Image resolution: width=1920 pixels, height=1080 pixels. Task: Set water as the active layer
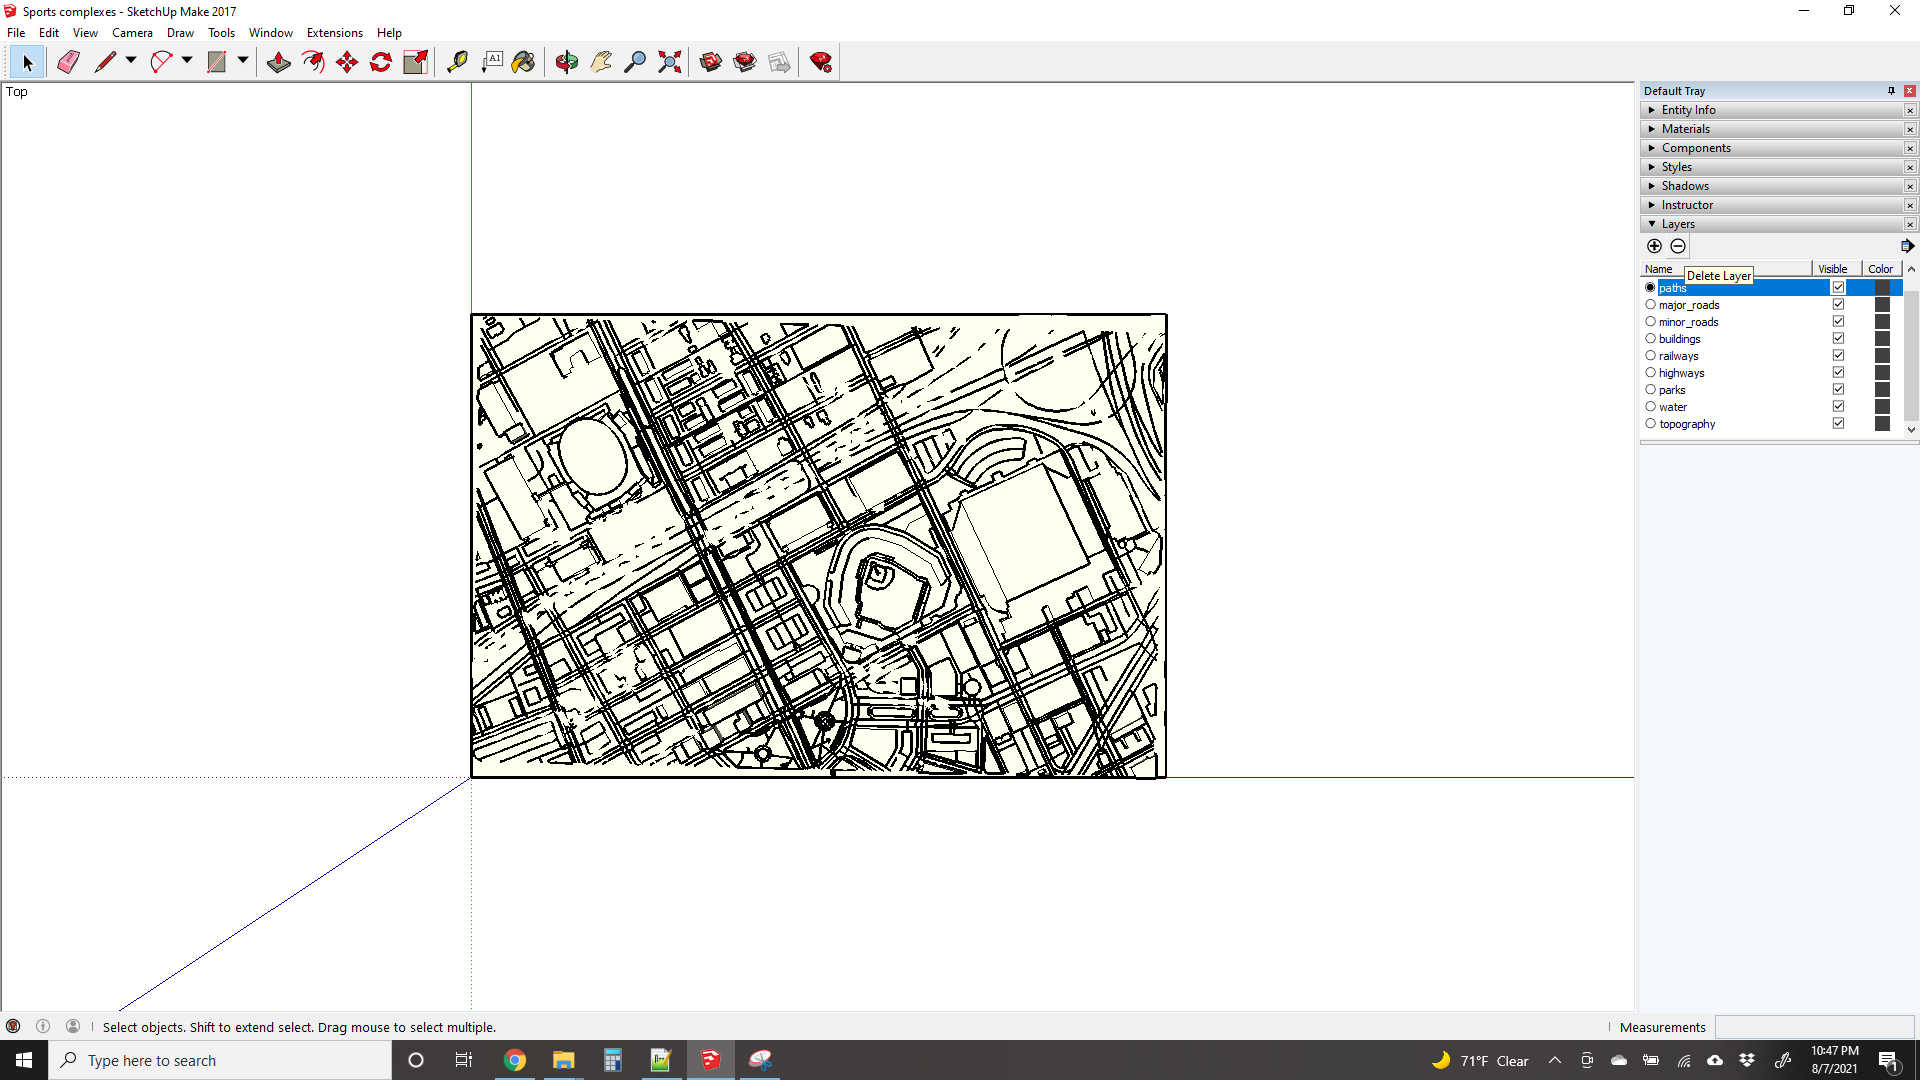coord(1650,407)
